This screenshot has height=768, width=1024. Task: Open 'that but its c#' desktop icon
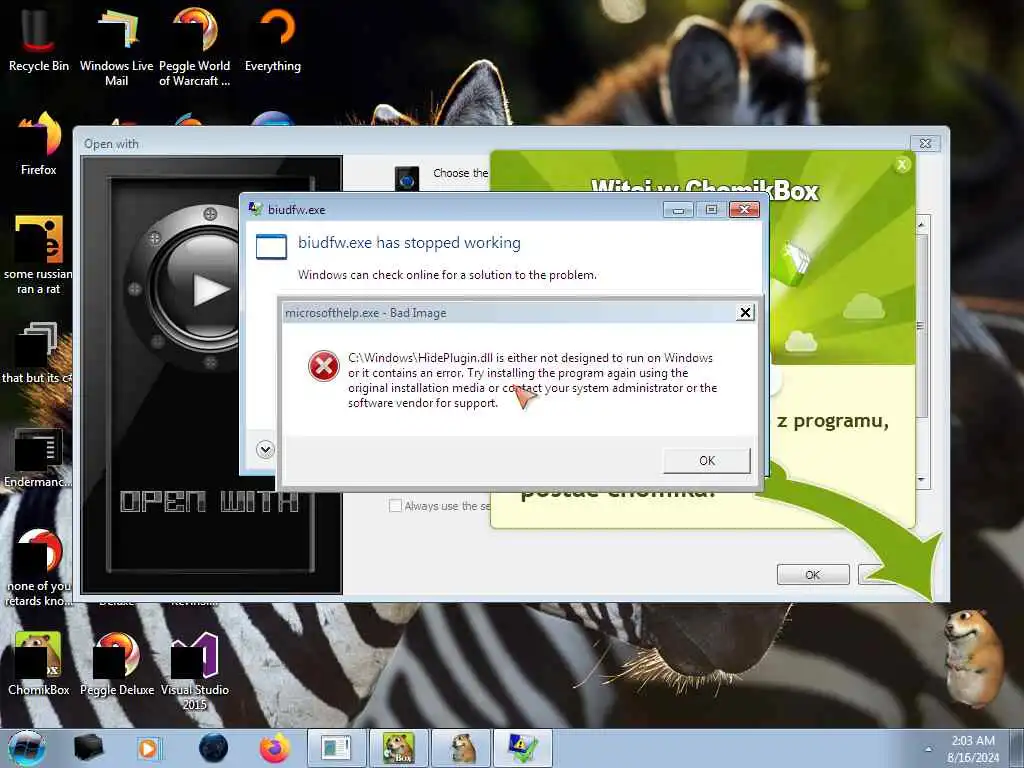[x=37, y=353]
